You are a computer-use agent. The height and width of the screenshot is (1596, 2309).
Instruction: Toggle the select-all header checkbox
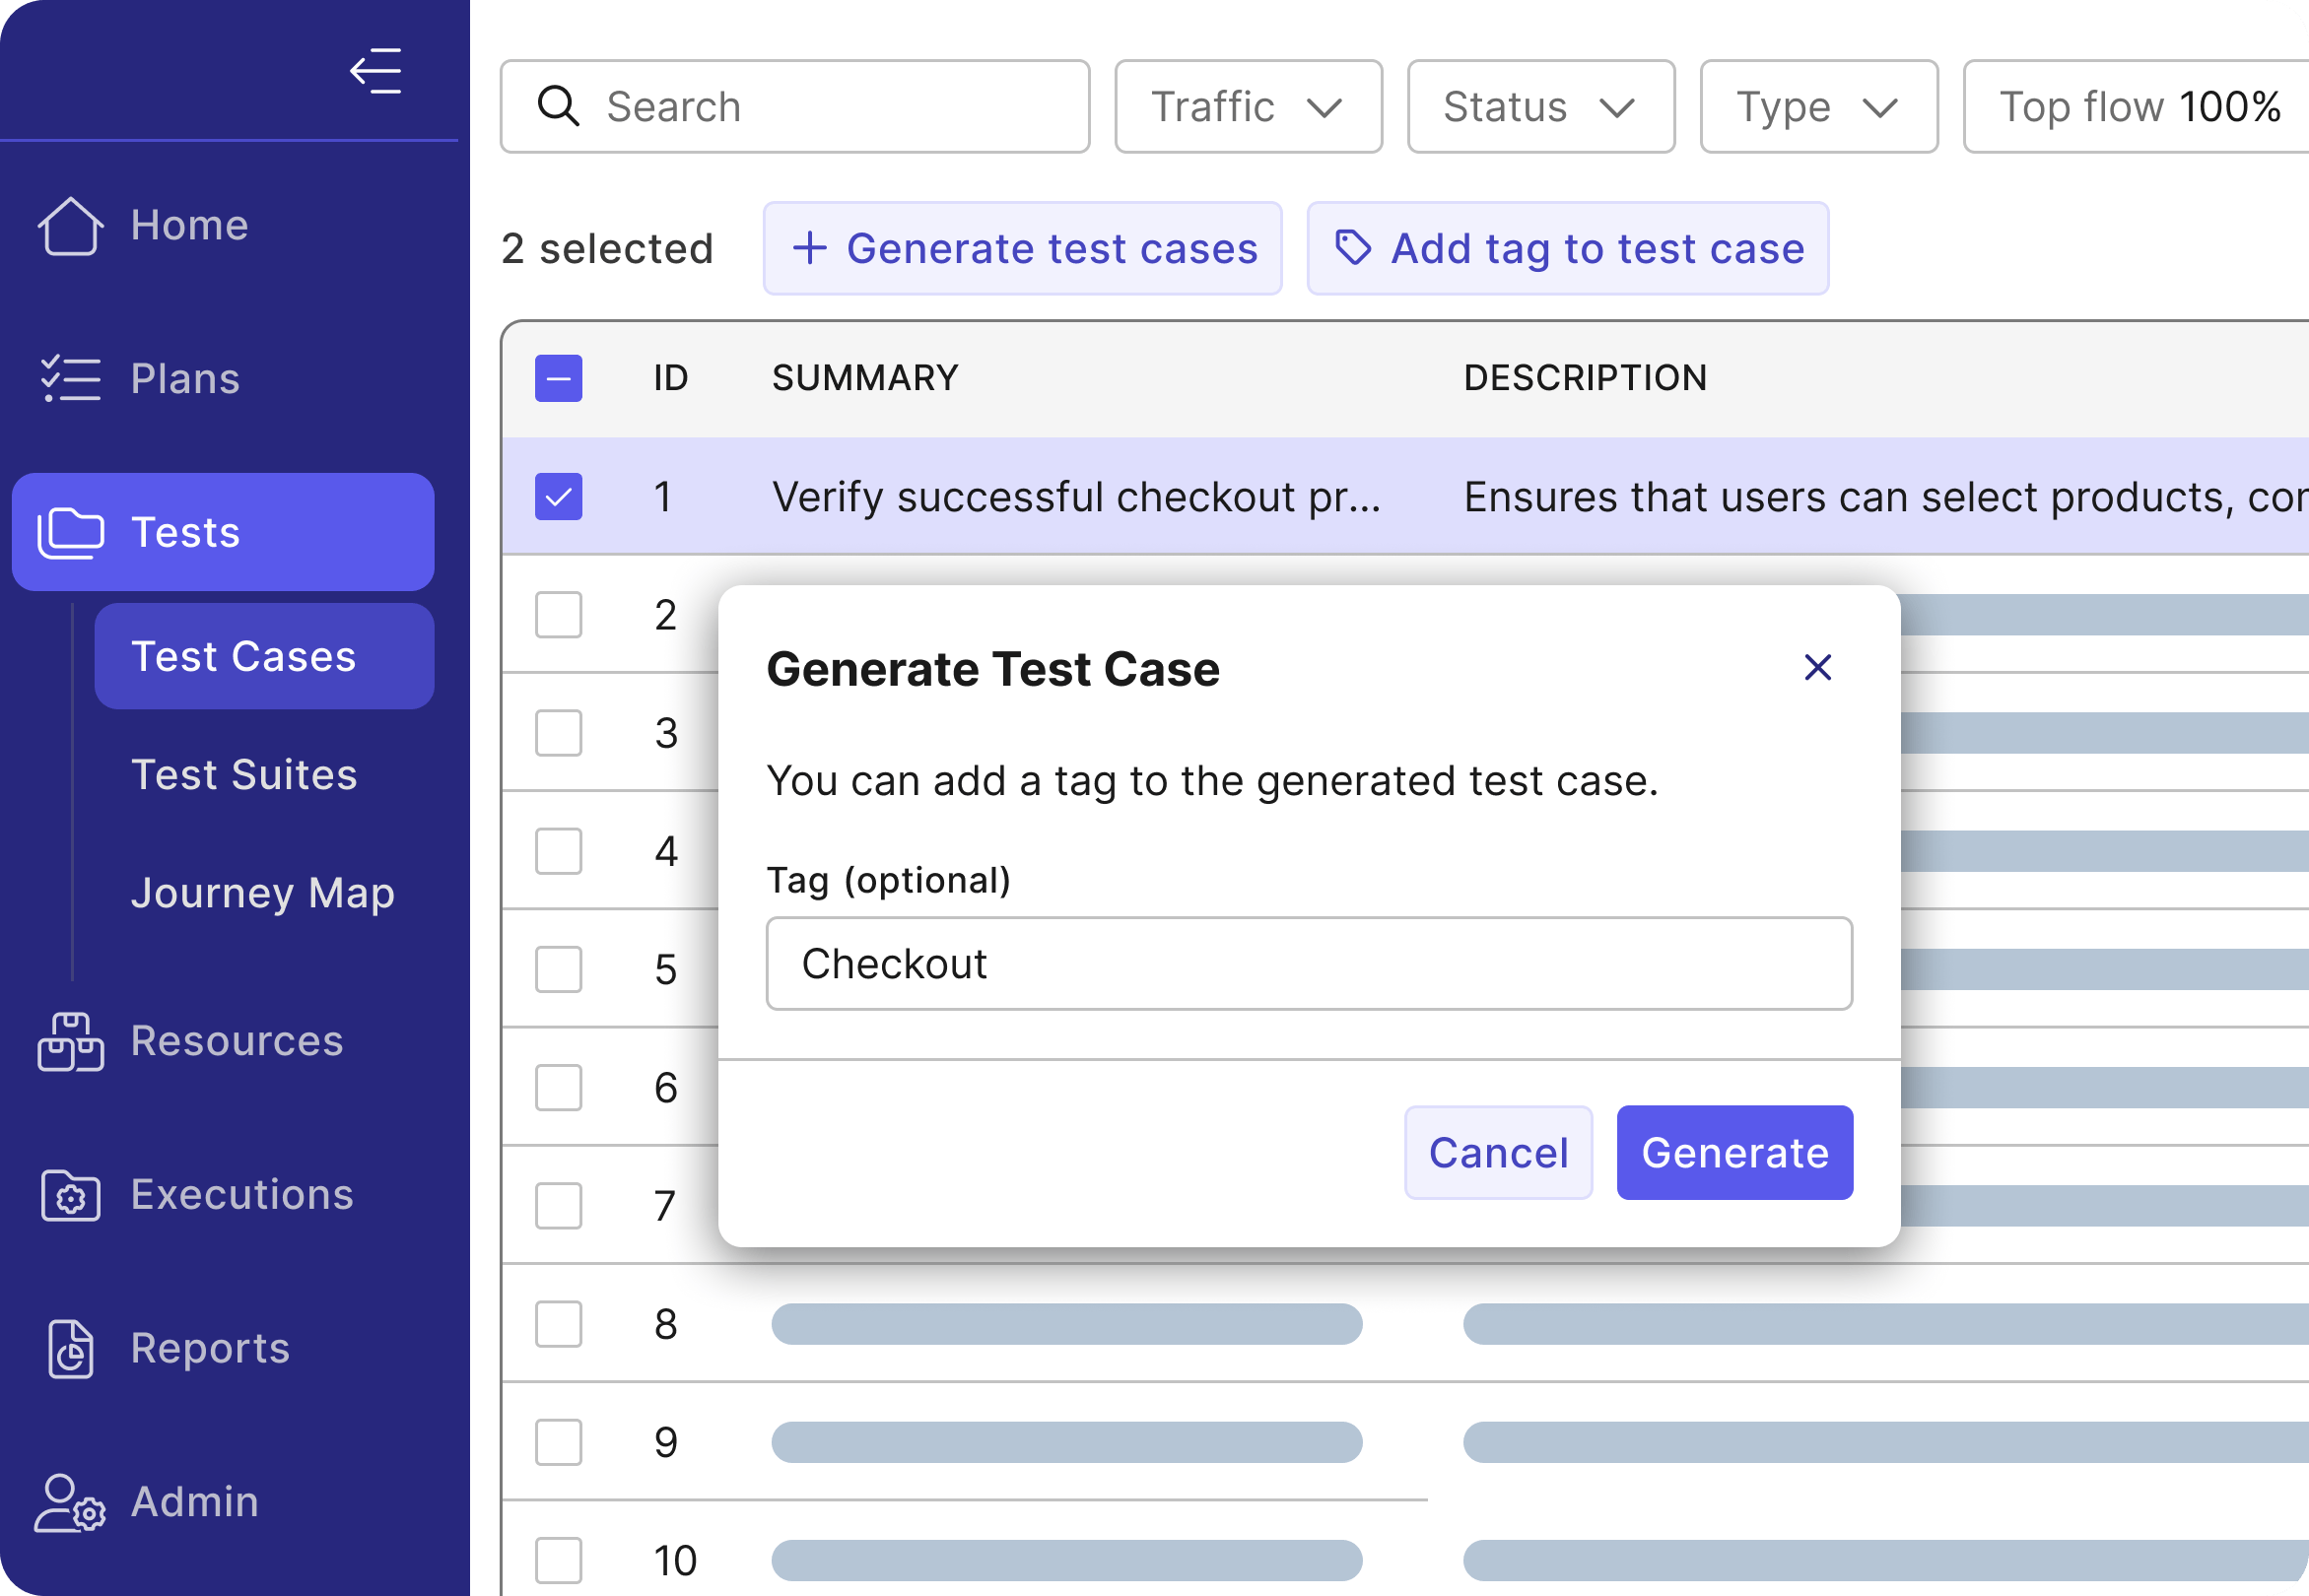click(x=558, y=379)
